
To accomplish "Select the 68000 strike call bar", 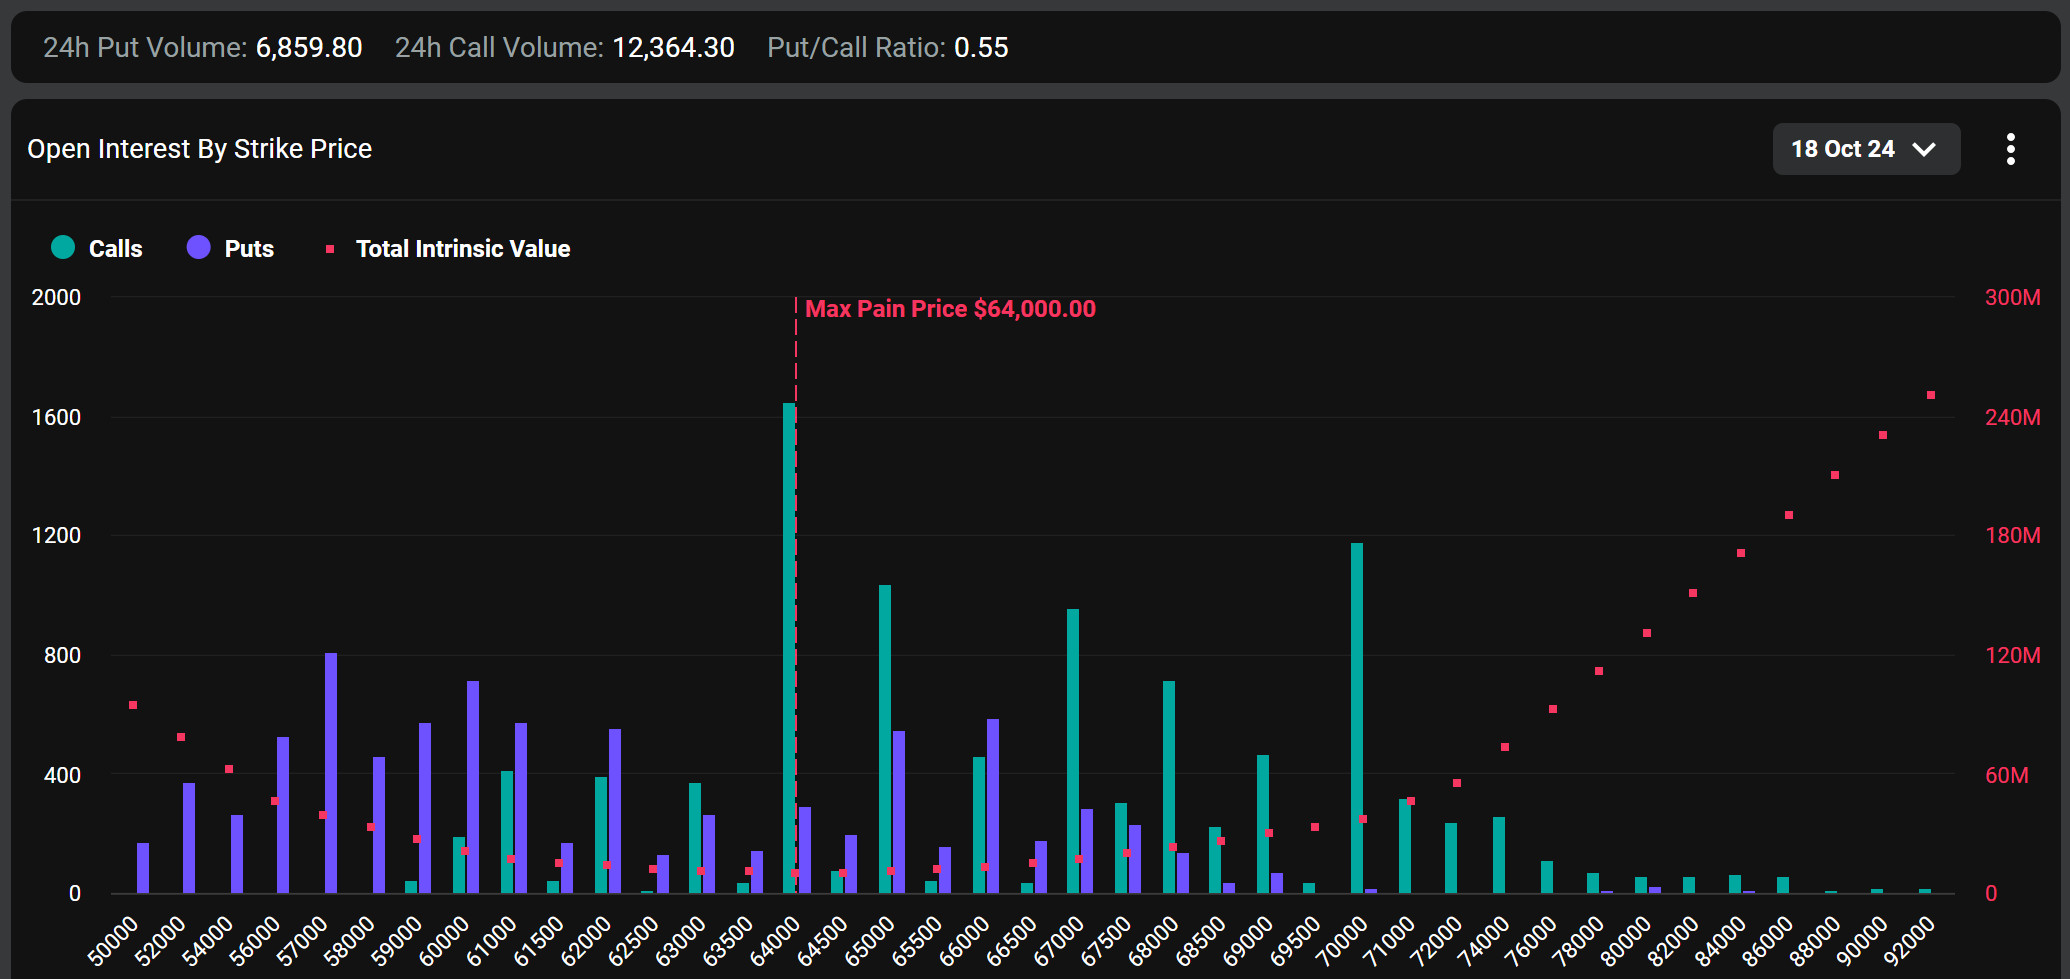I will pos(1169,787).
